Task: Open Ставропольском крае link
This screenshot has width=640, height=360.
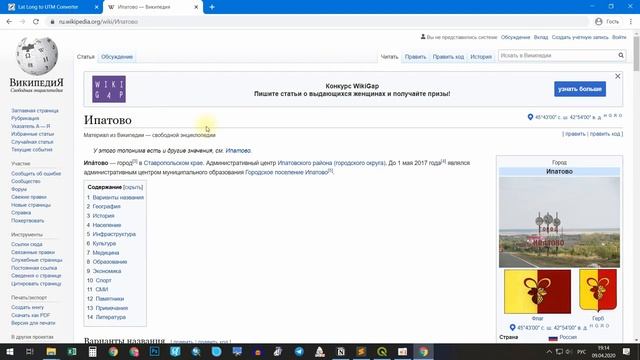Action: [173, 163]
